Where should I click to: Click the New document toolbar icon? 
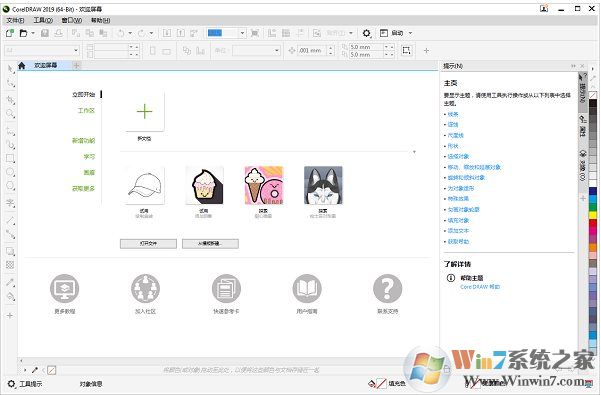10,33
